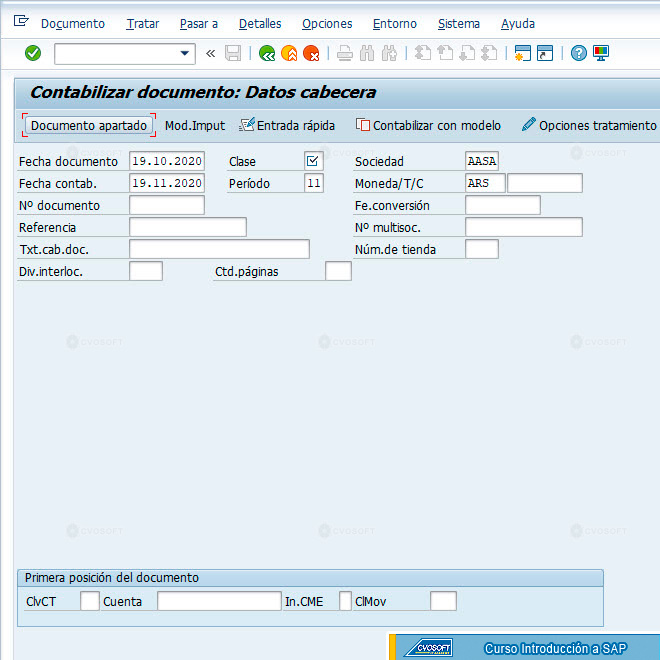Focus the Cuenta input field
Viewport: 660px width, 660px height.
coord(219,601)
